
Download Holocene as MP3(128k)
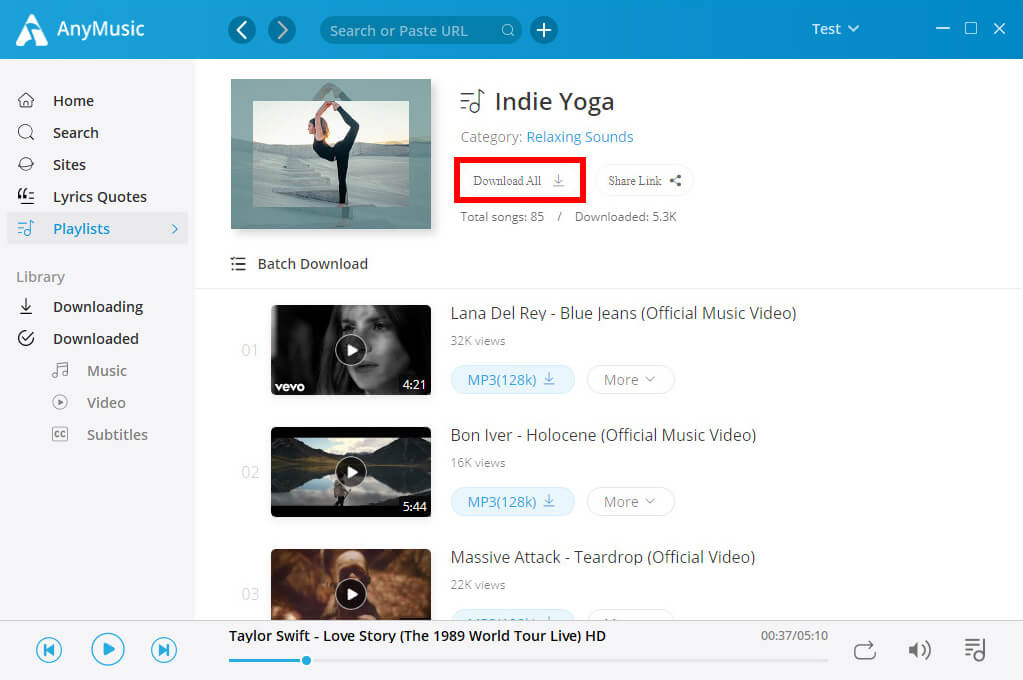point(512,502)
